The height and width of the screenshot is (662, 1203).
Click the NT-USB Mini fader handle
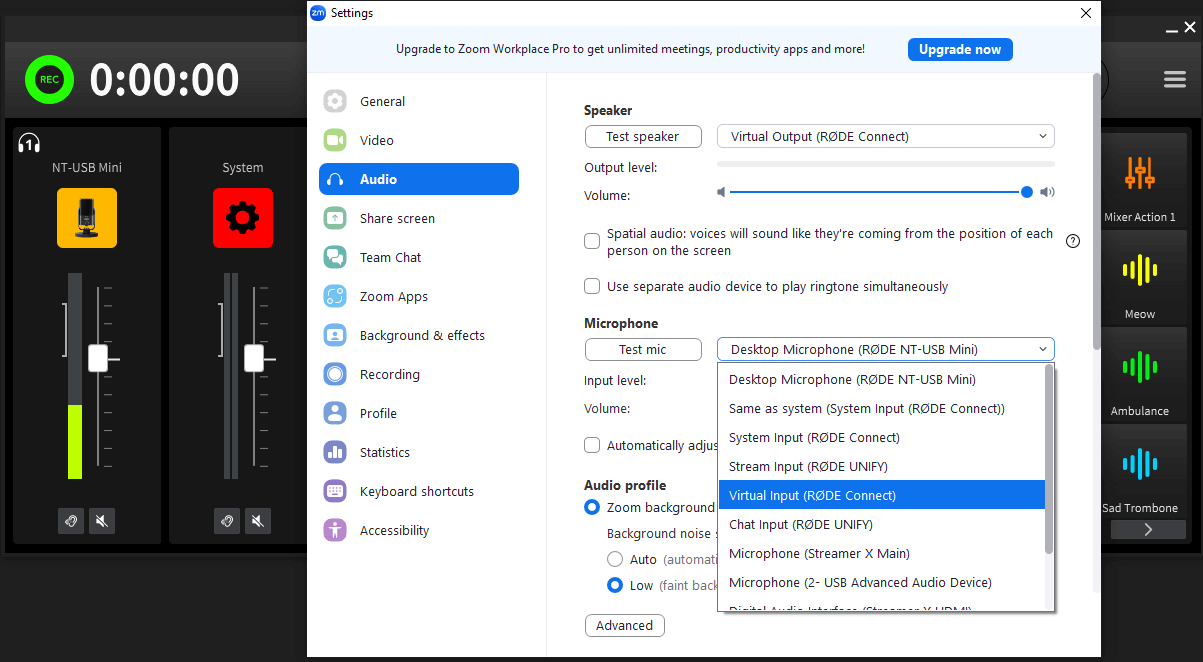(x=98, y=358)
